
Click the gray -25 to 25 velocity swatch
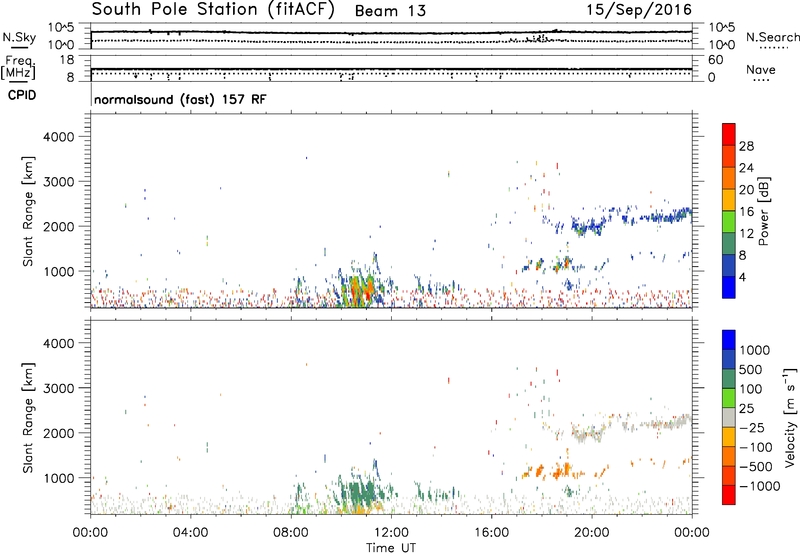pos(729,417)
